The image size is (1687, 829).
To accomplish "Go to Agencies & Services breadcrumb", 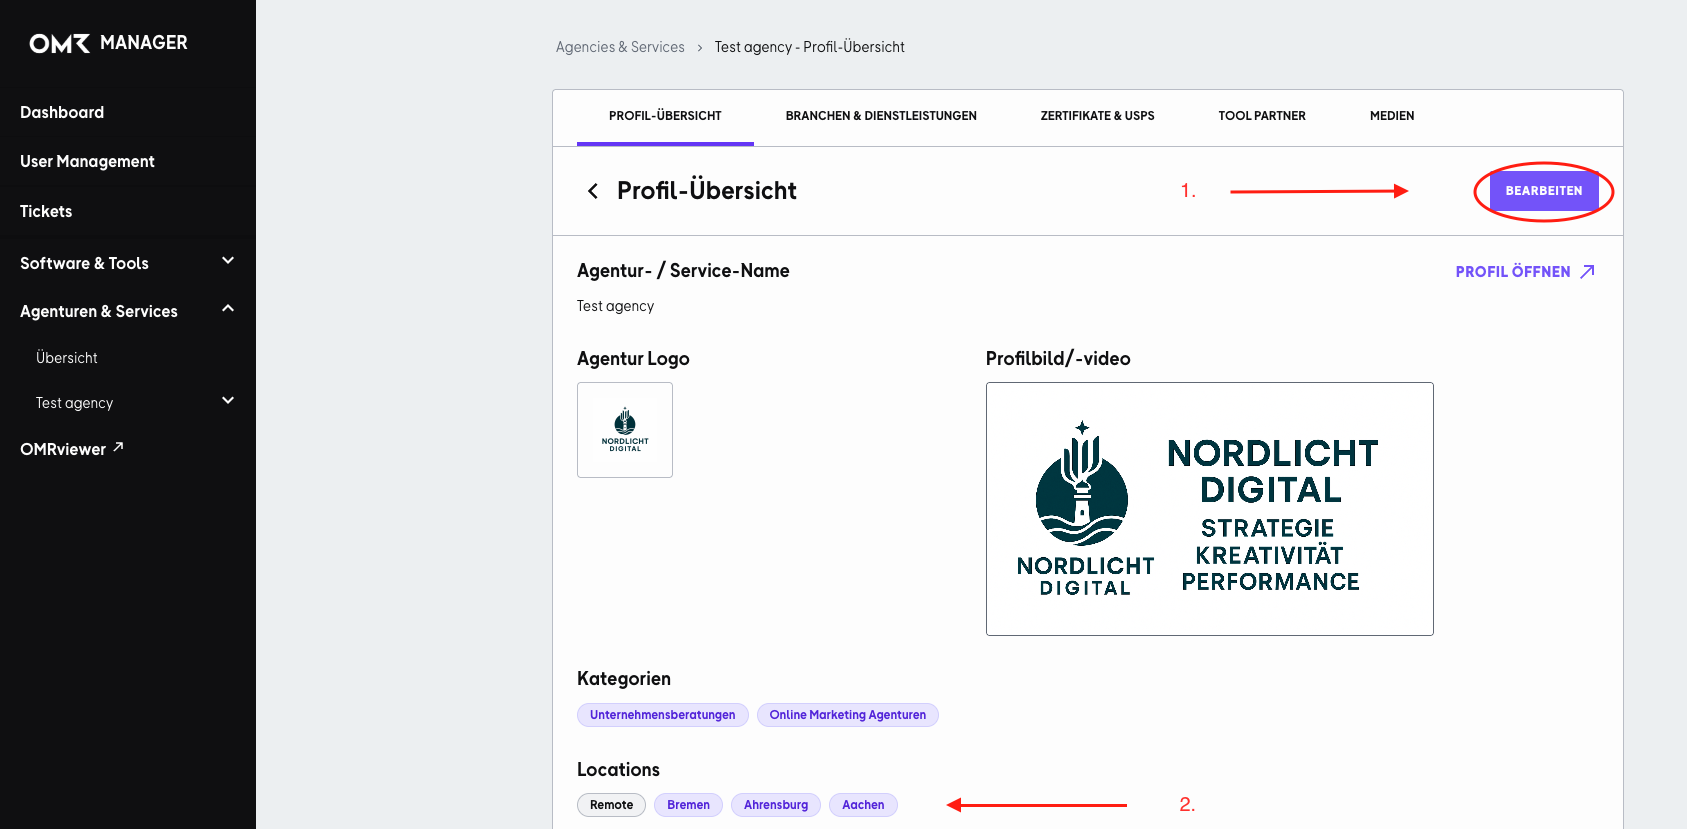I will click(620, 47).
